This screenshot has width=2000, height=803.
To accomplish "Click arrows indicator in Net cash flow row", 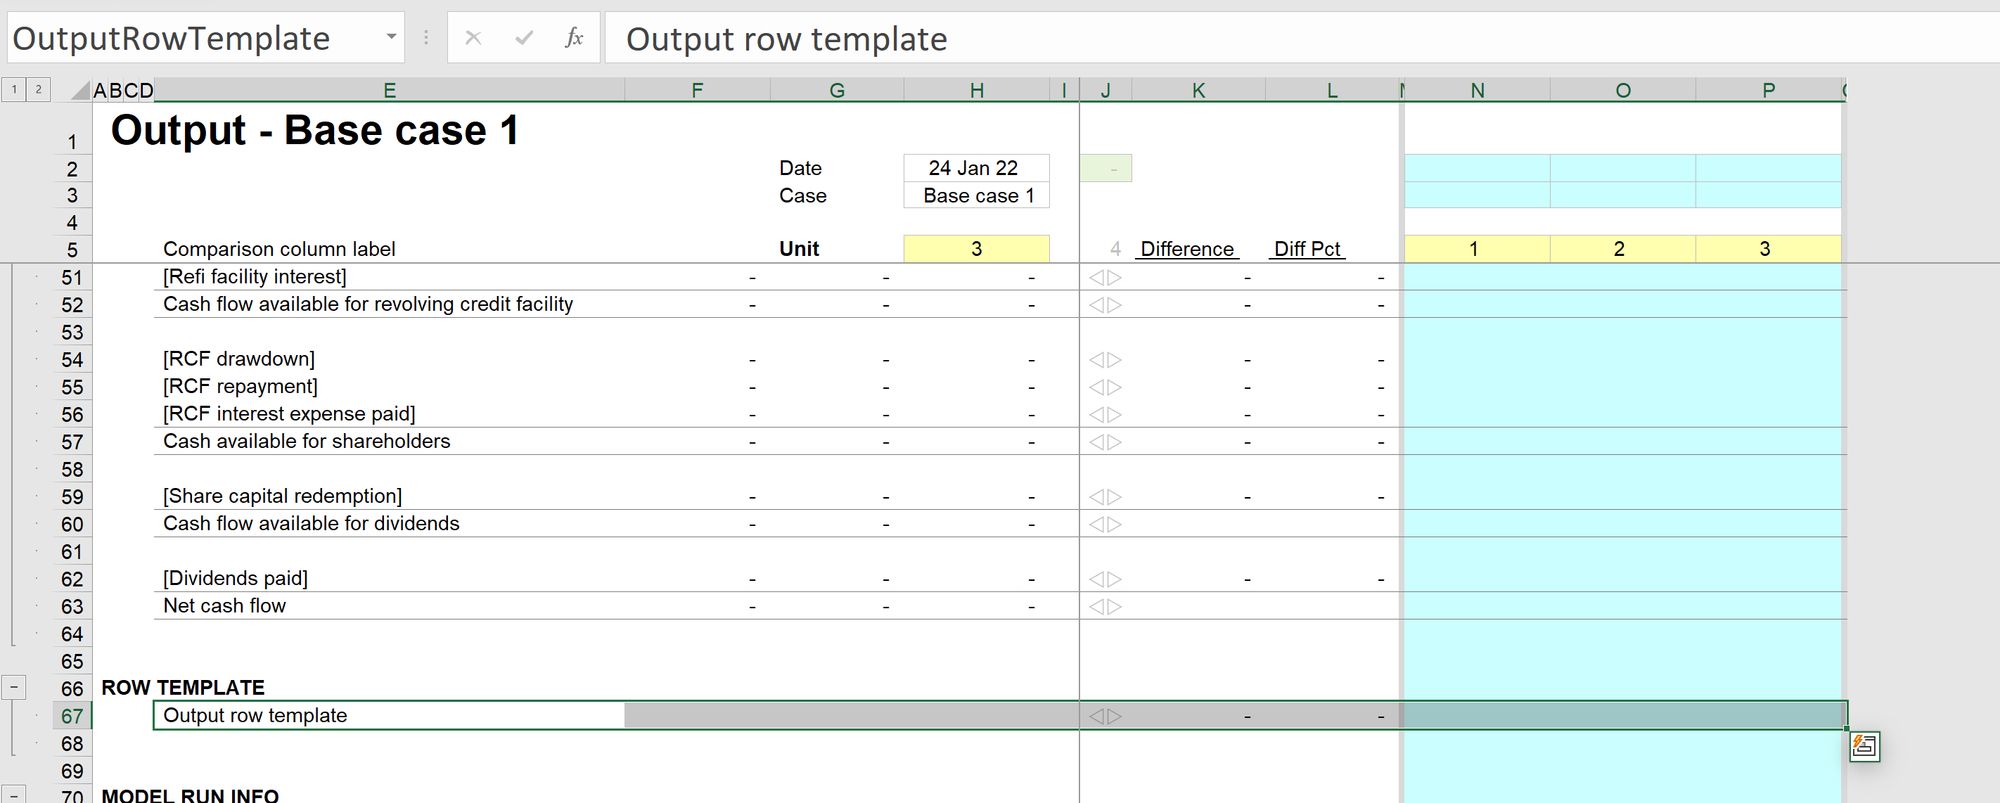I will [x=1105, y=607].
